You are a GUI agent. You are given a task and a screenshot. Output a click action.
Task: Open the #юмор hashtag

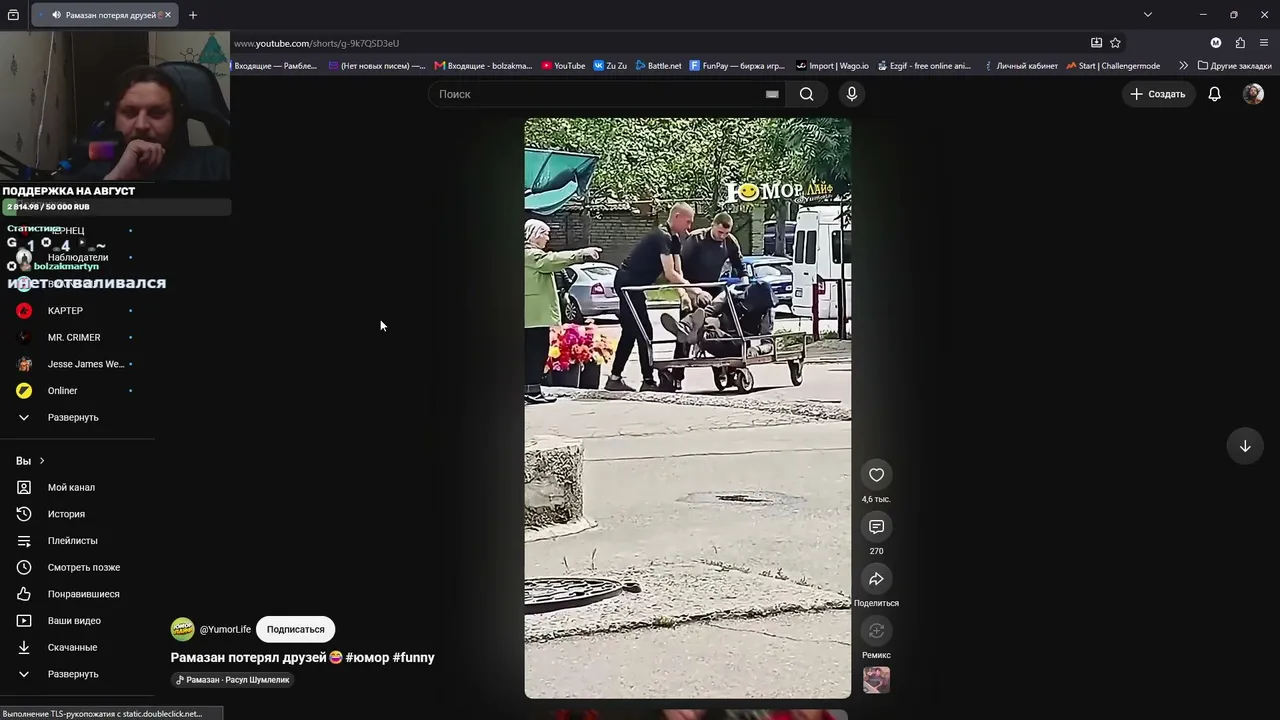(x=367, y=657)
